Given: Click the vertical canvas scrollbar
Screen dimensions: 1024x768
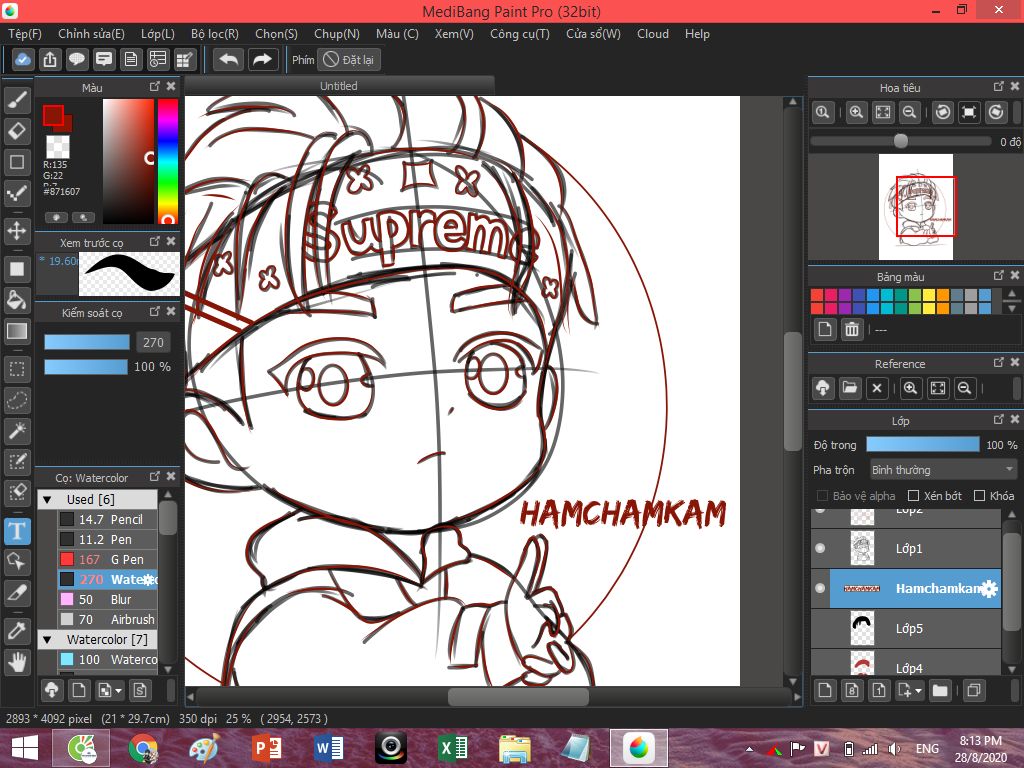Looking at the screenshot, I should point(792,391).
